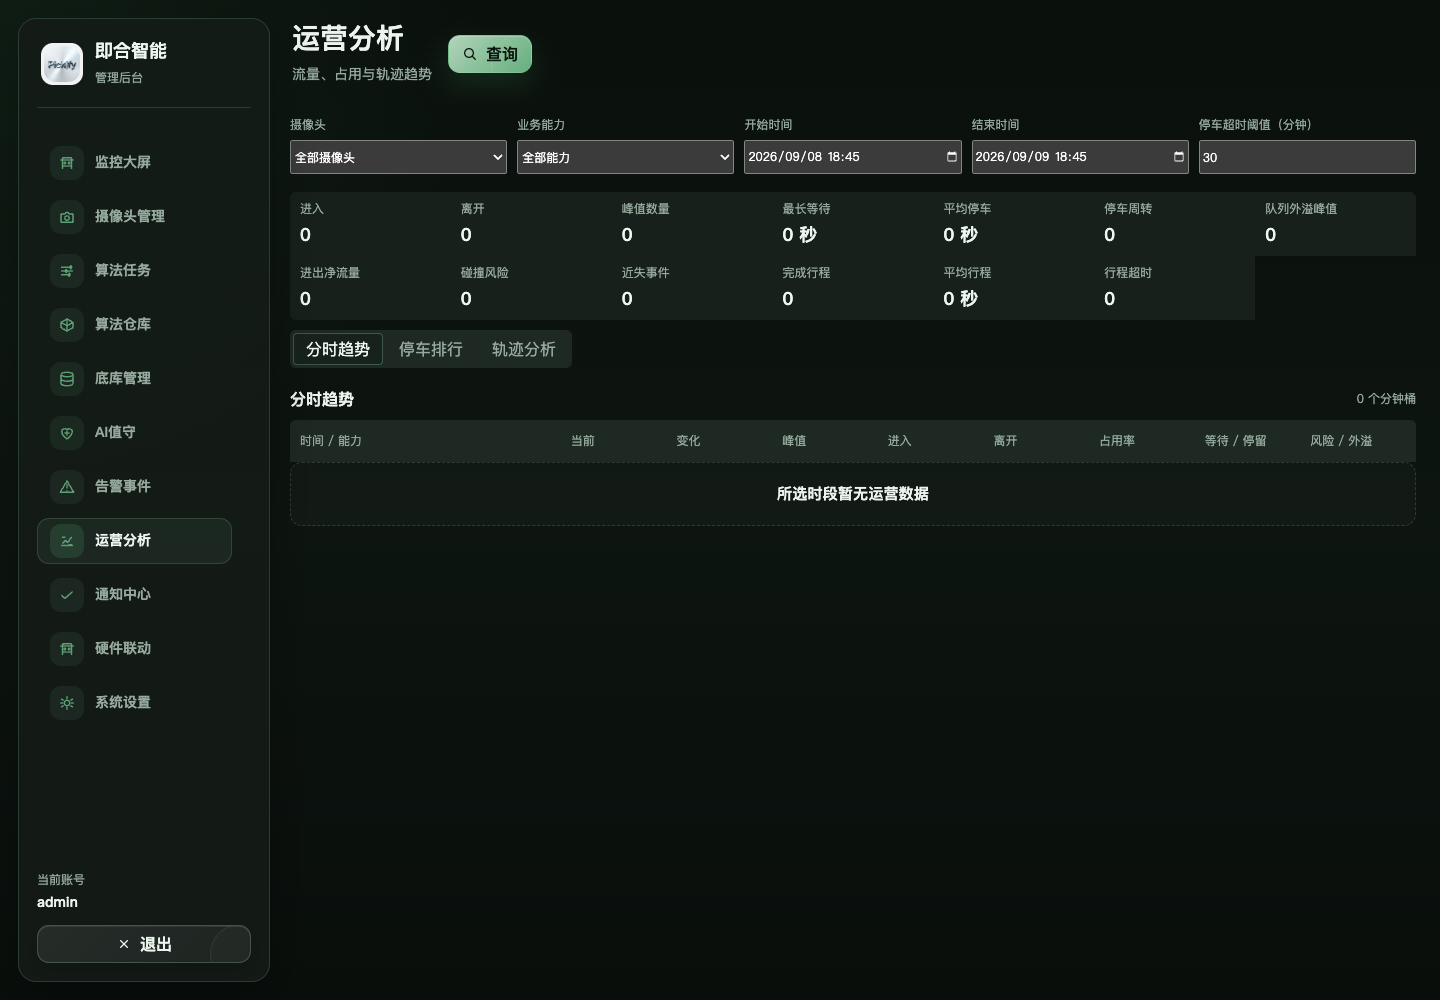Image resolution: width=1440 pixels, height=1000 pixels.
Task: Click the 摄像头管理 camera icon
Action: click(x=67, y=216)
